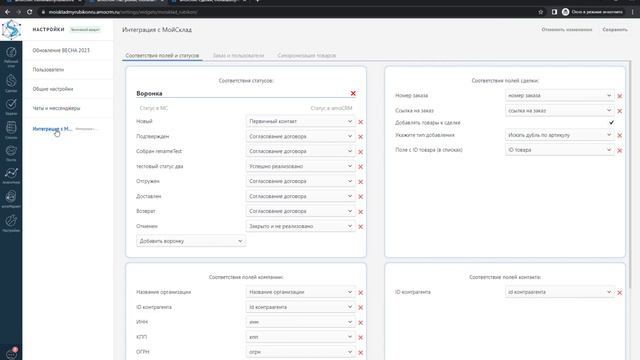Remove the Отменен status mapping row

point(360,227)
